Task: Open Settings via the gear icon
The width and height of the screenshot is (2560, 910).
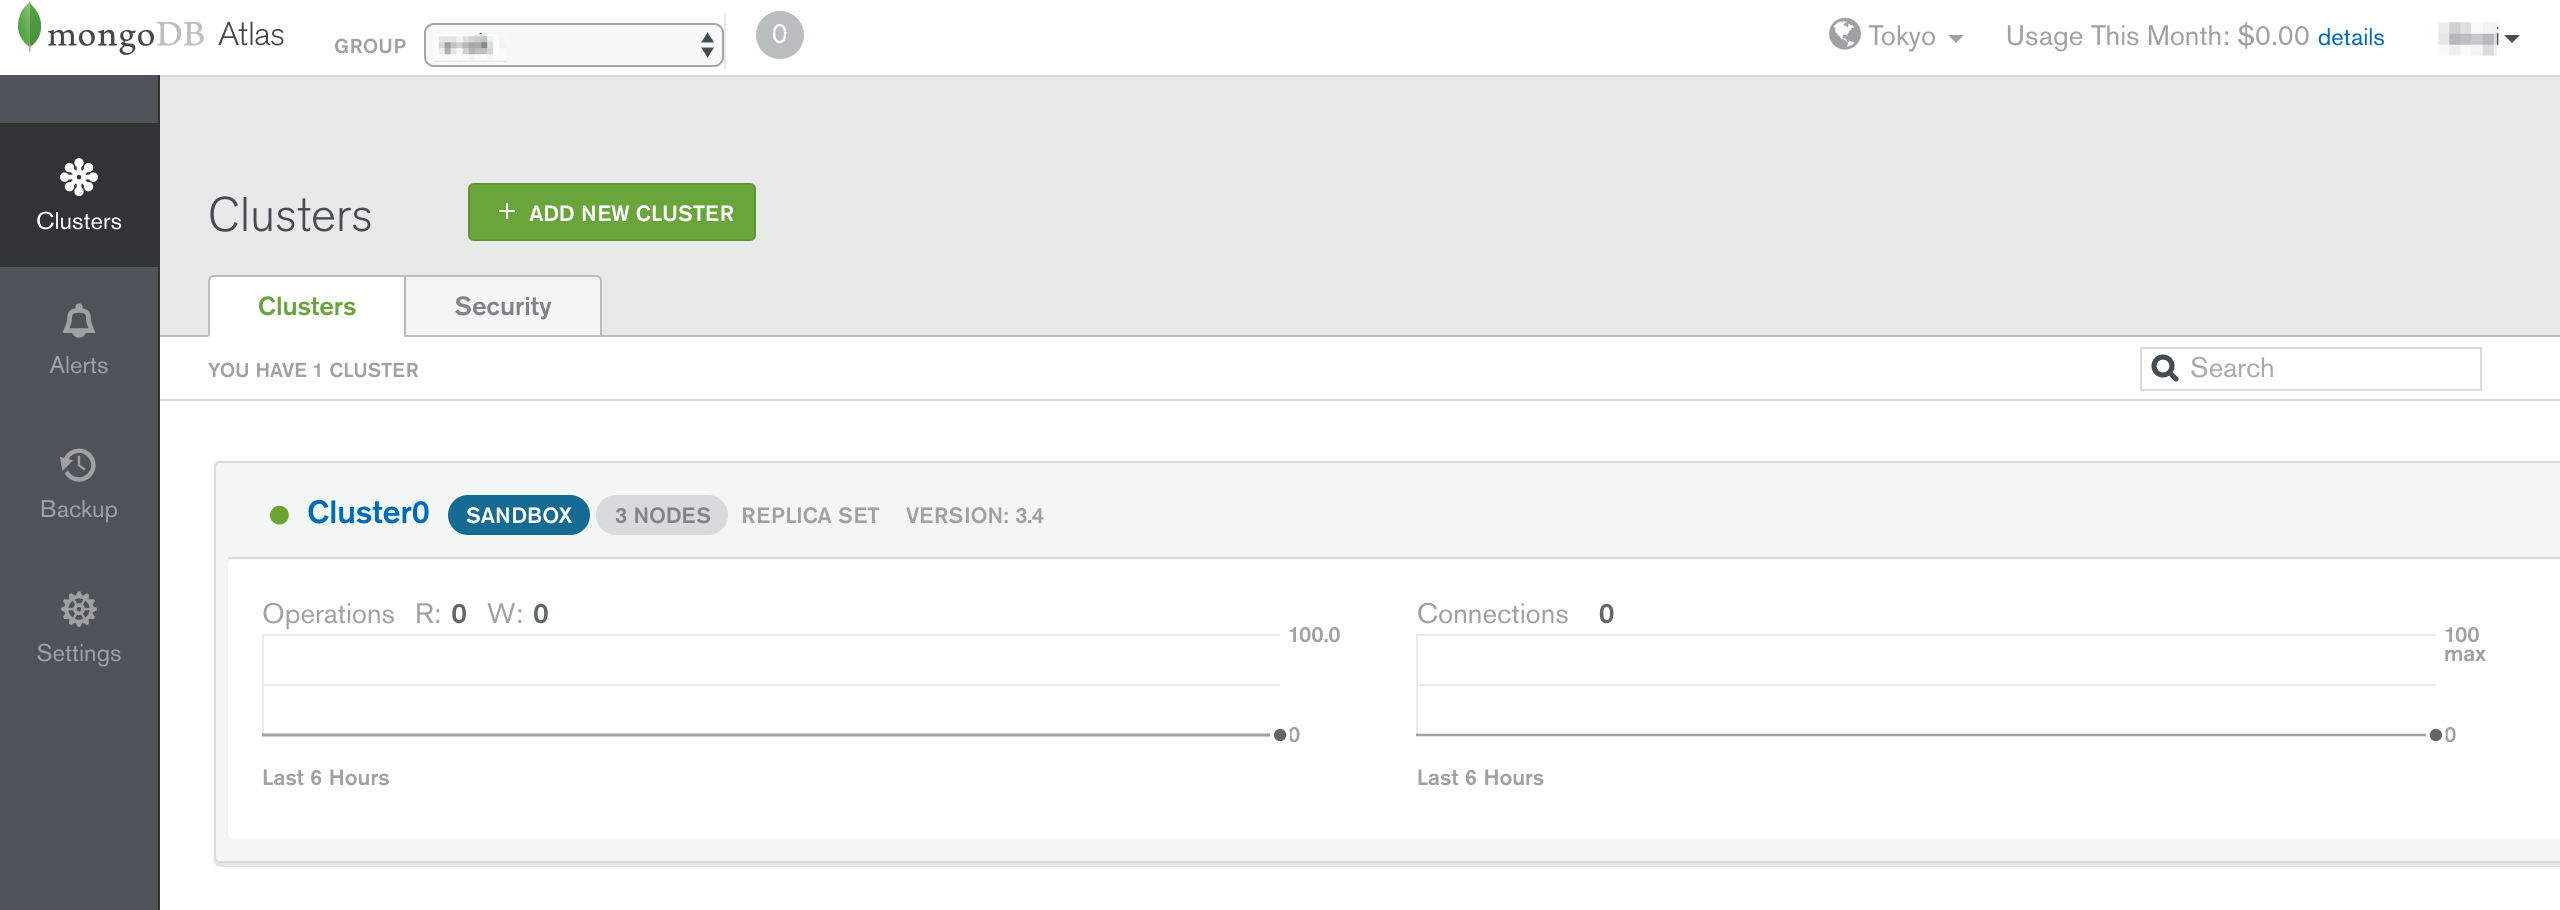Action: click(x=78, y=609)
